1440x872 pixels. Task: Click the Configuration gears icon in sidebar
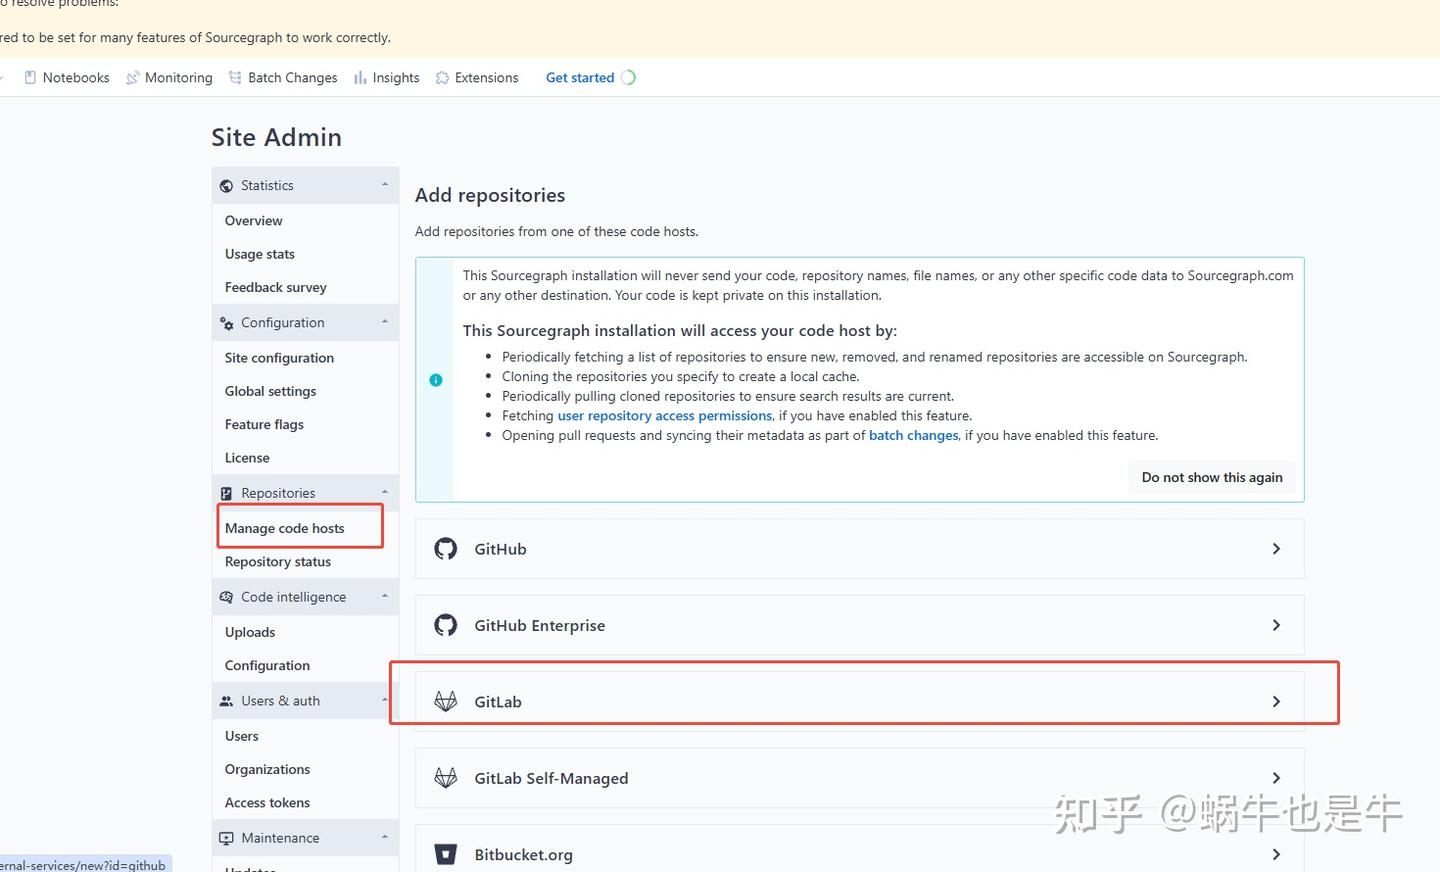click(227, 323)
